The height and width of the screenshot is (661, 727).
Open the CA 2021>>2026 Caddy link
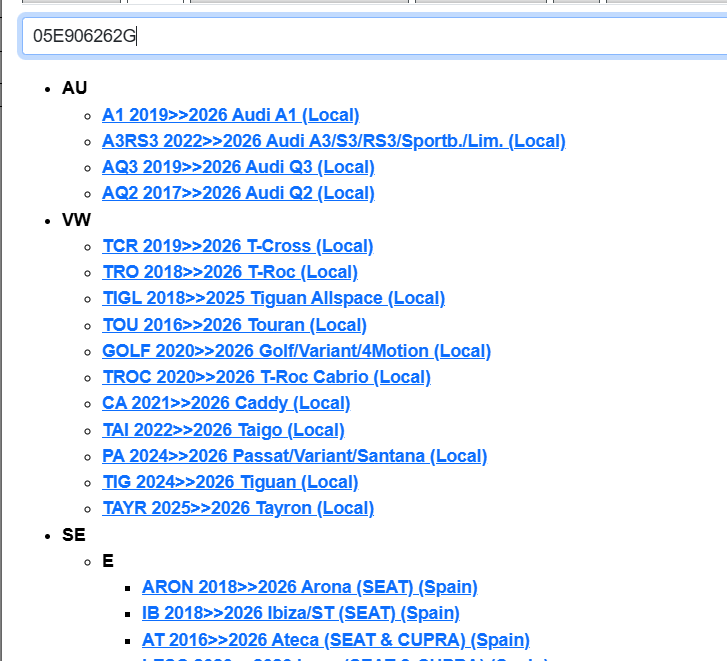pos(226,403)
